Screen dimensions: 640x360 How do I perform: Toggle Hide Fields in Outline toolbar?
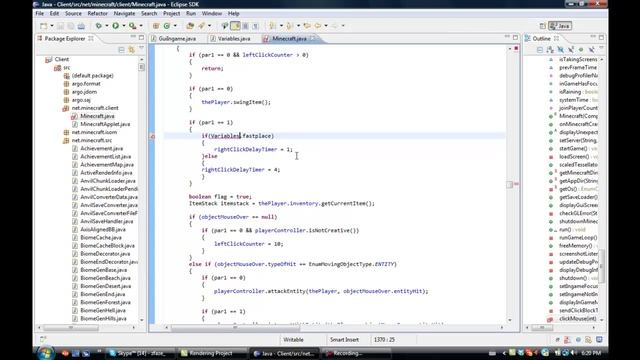[560, 50]
